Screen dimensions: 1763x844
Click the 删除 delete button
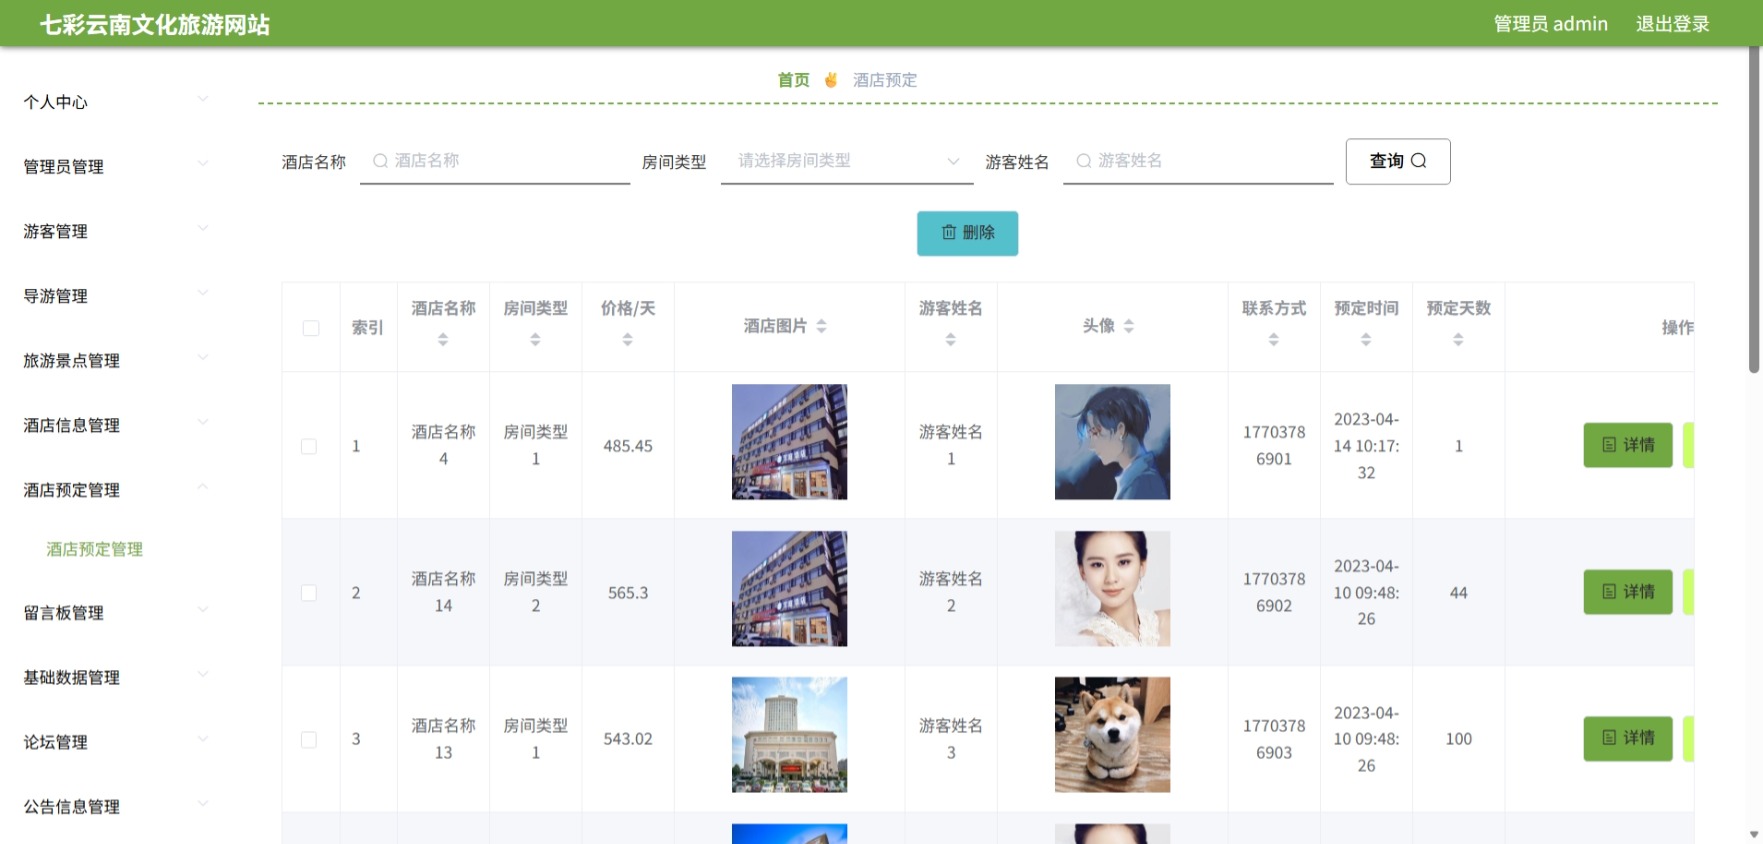[968, 233]
